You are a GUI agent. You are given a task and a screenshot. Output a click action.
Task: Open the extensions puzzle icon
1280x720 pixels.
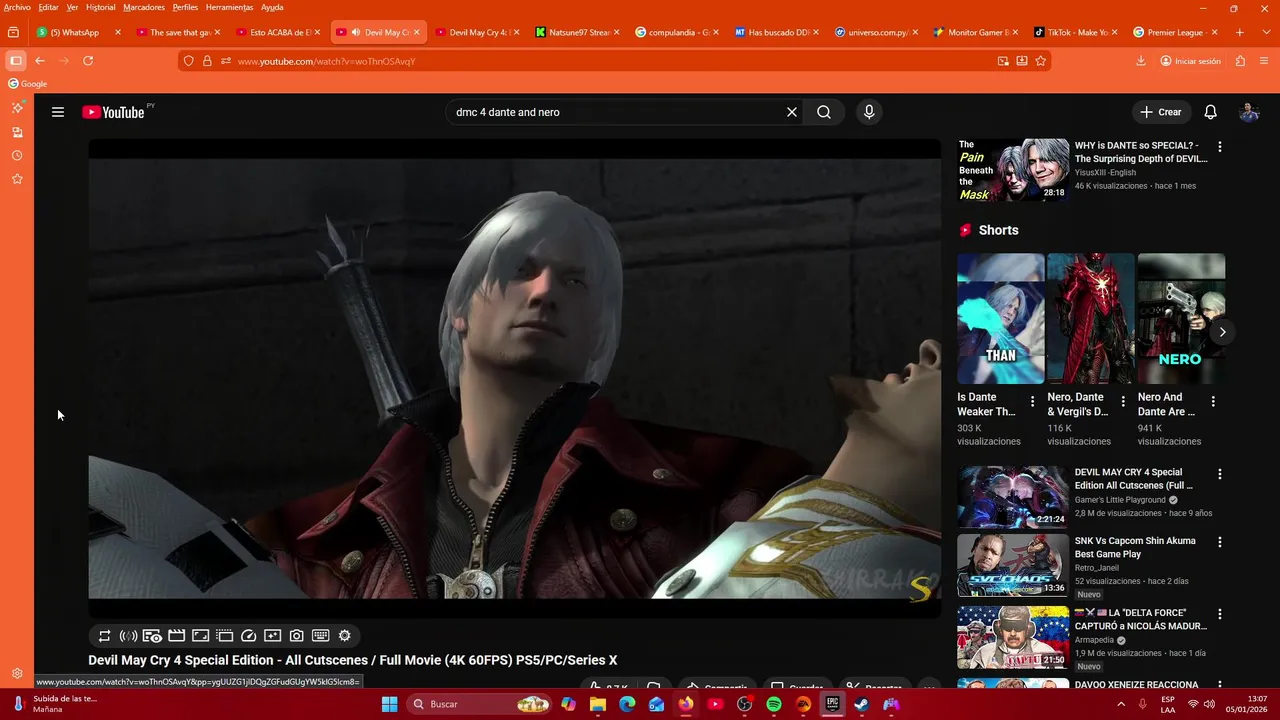(1241, 61)
